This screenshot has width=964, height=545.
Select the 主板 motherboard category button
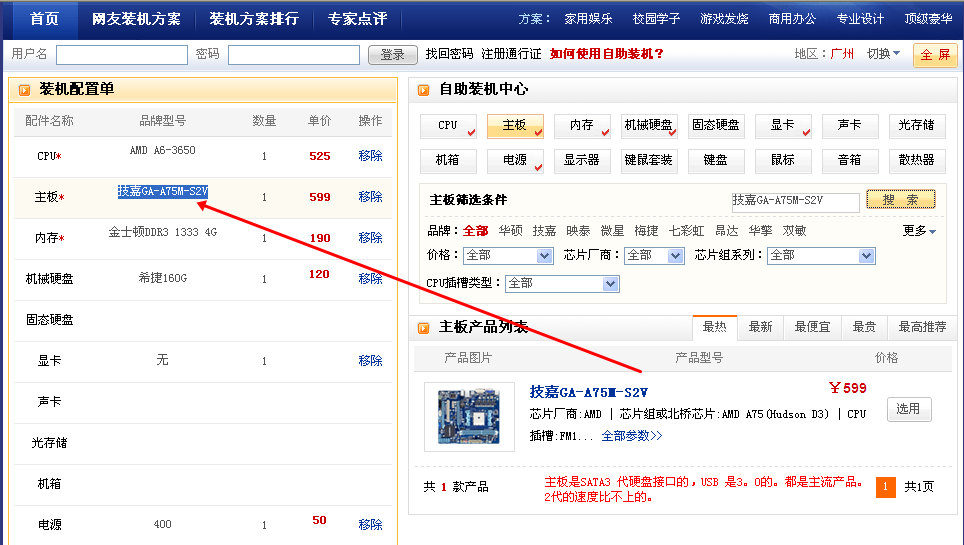(x=515, y=126)
